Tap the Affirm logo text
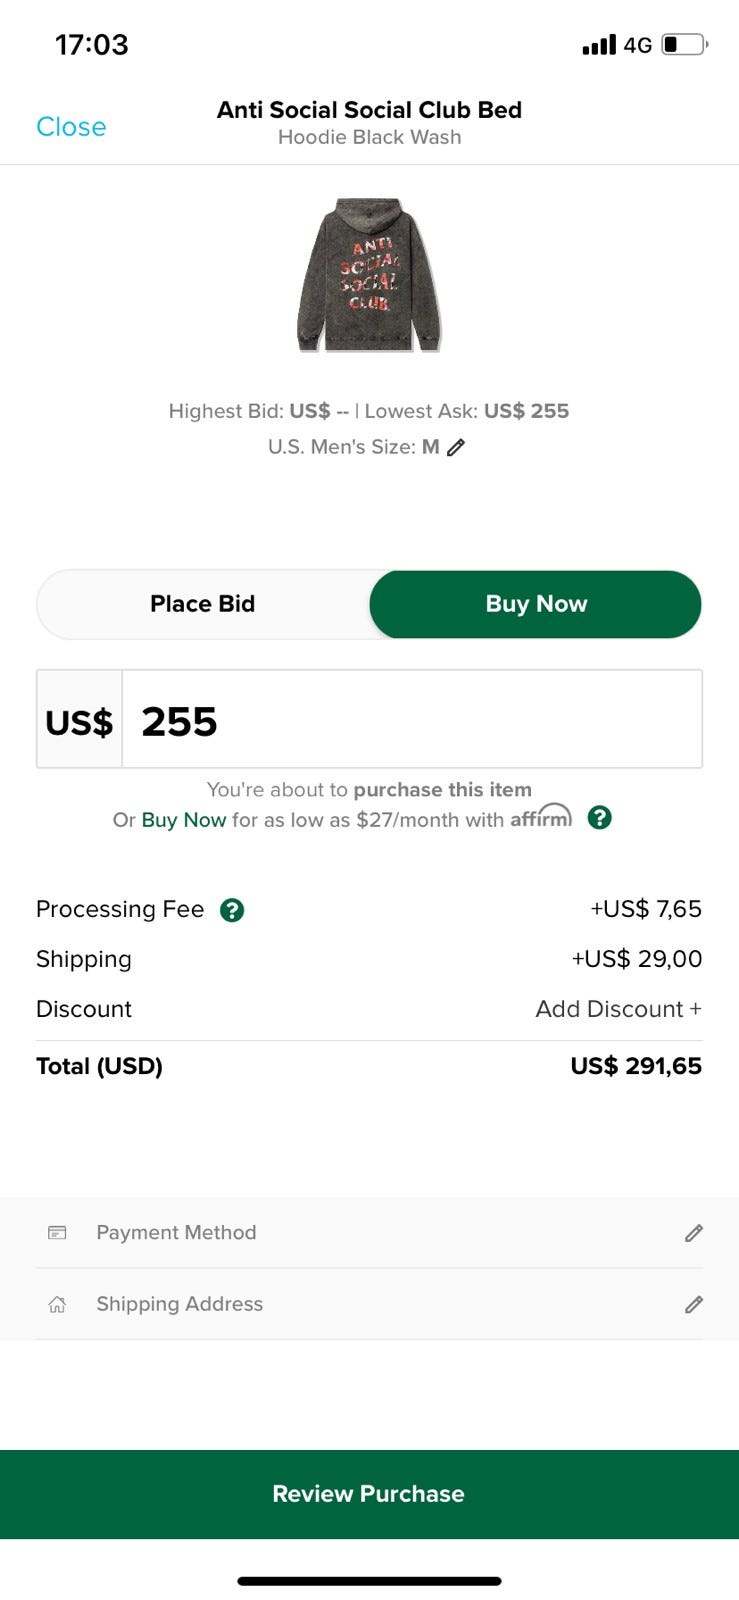 [541, 818]
